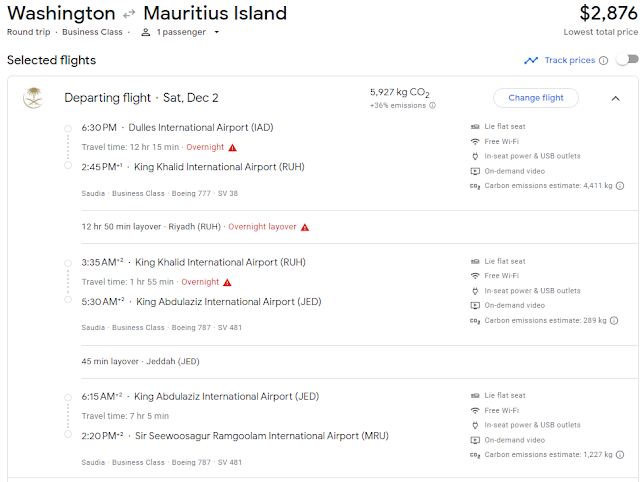Collapse the departing flight details chevron
The image size is (640, 482).
[616, 98]
